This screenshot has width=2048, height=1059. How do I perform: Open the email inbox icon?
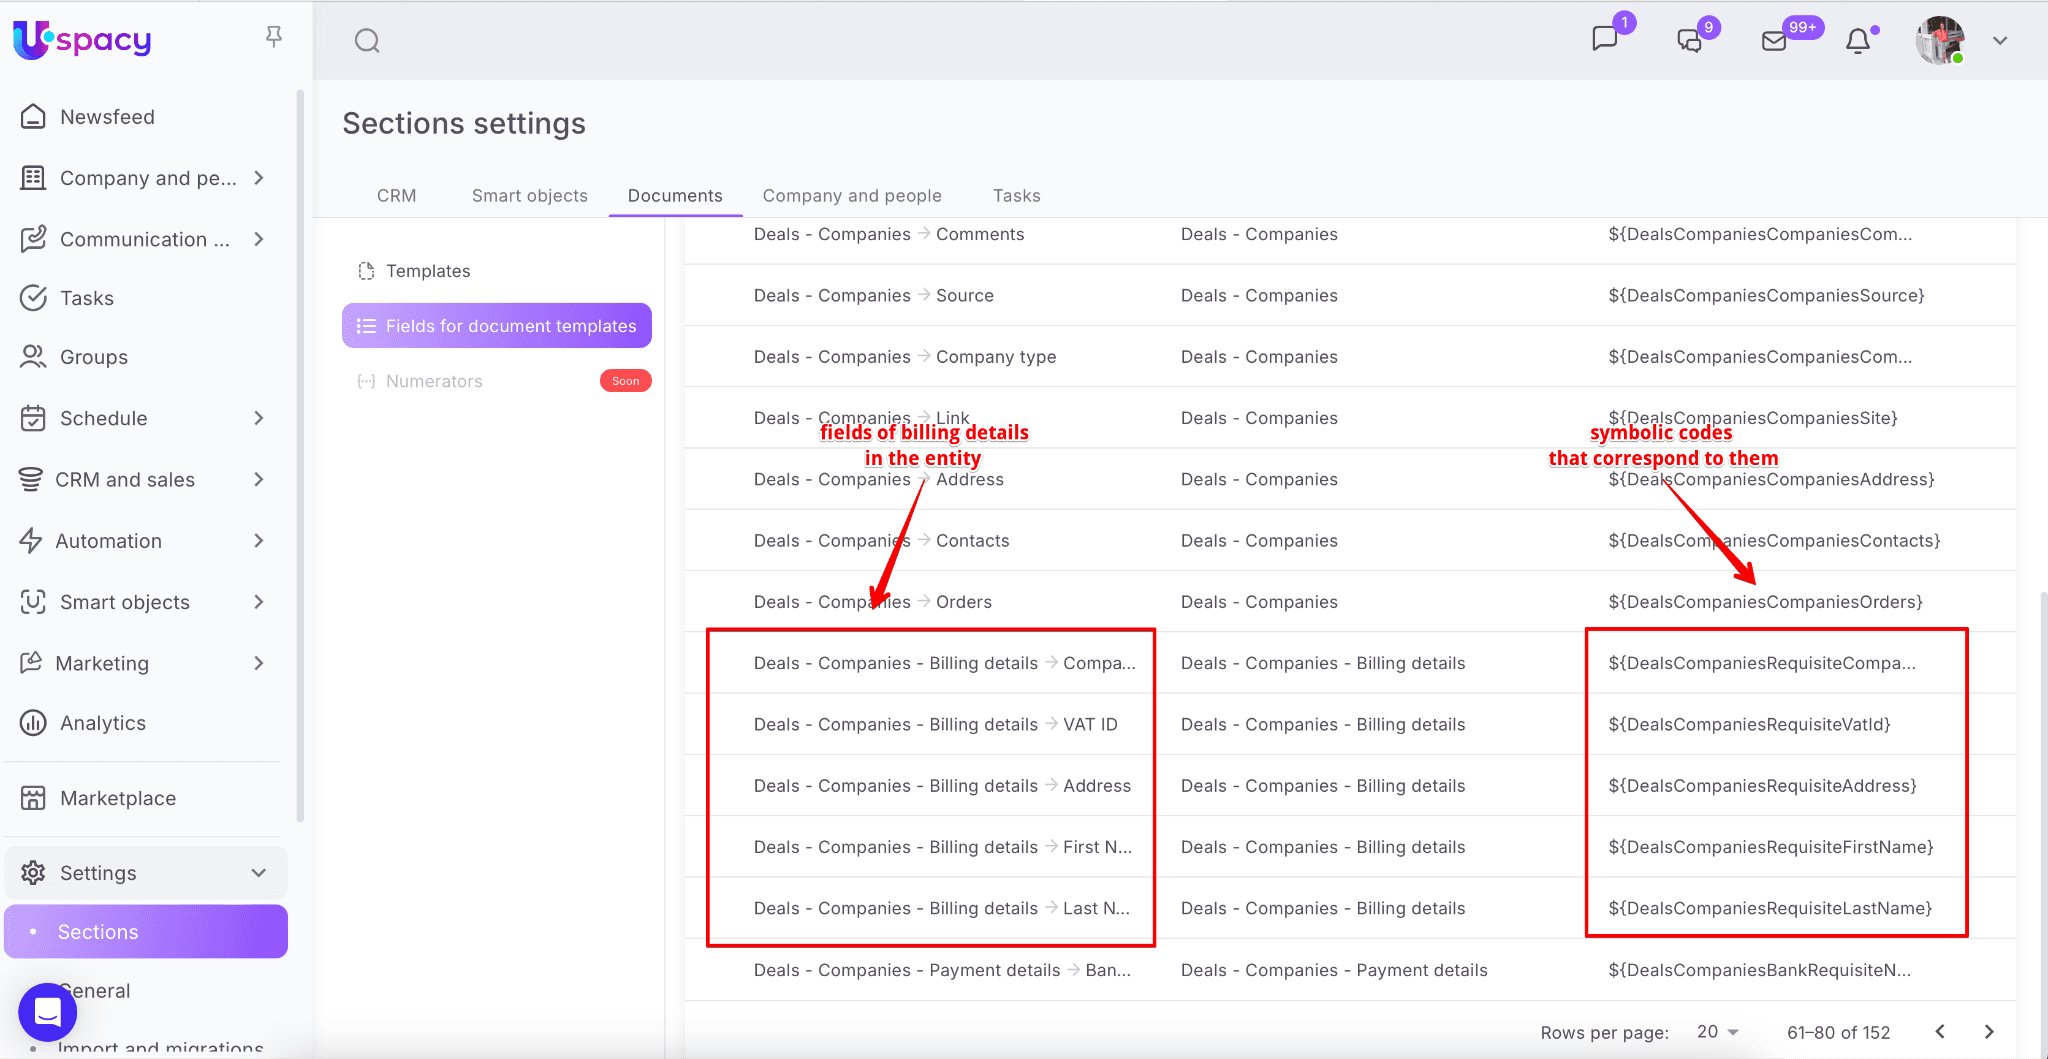pos(1774,41)
